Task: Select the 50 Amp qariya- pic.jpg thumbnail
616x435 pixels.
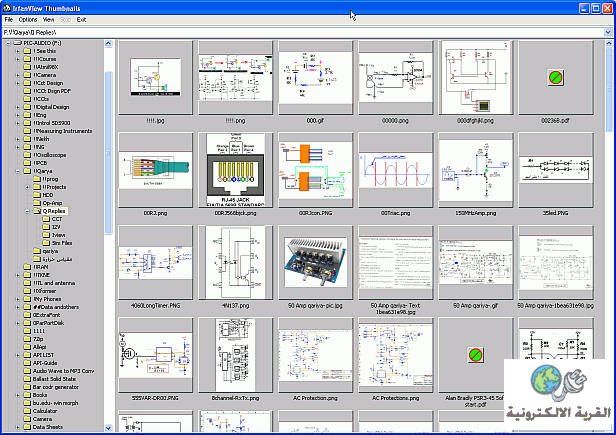Action: tap(315, 262)
